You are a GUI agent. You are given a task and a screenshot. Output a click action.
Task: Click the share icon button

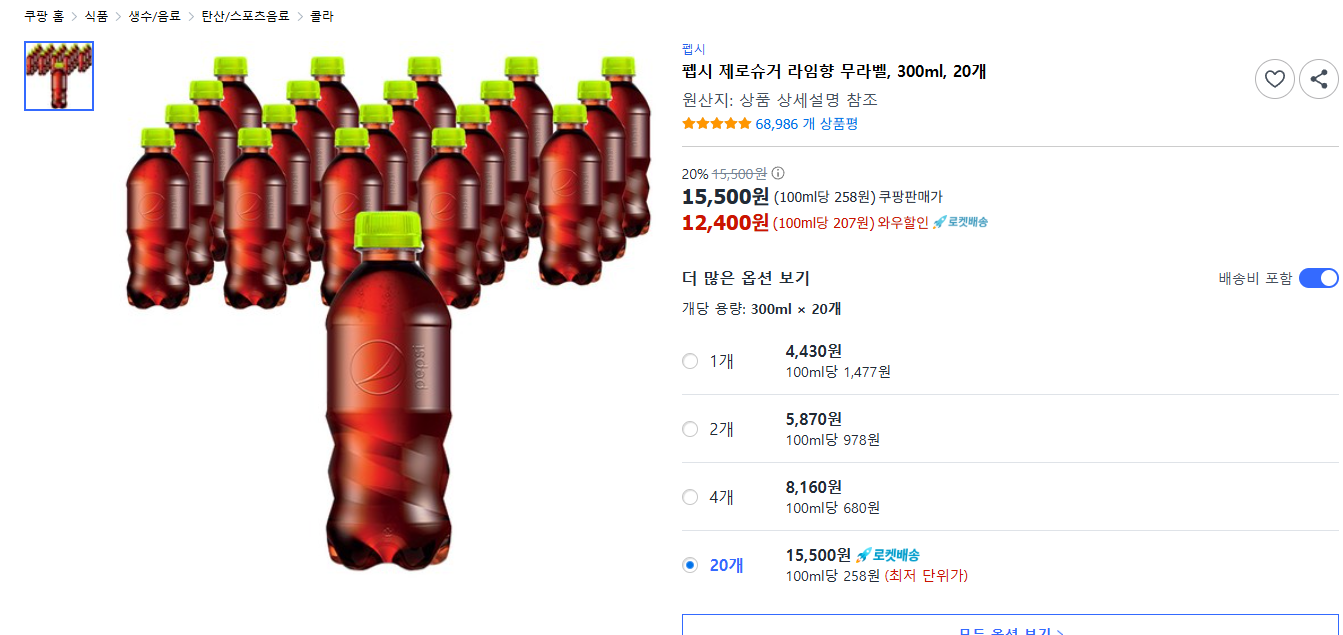tap(1318, 79)
